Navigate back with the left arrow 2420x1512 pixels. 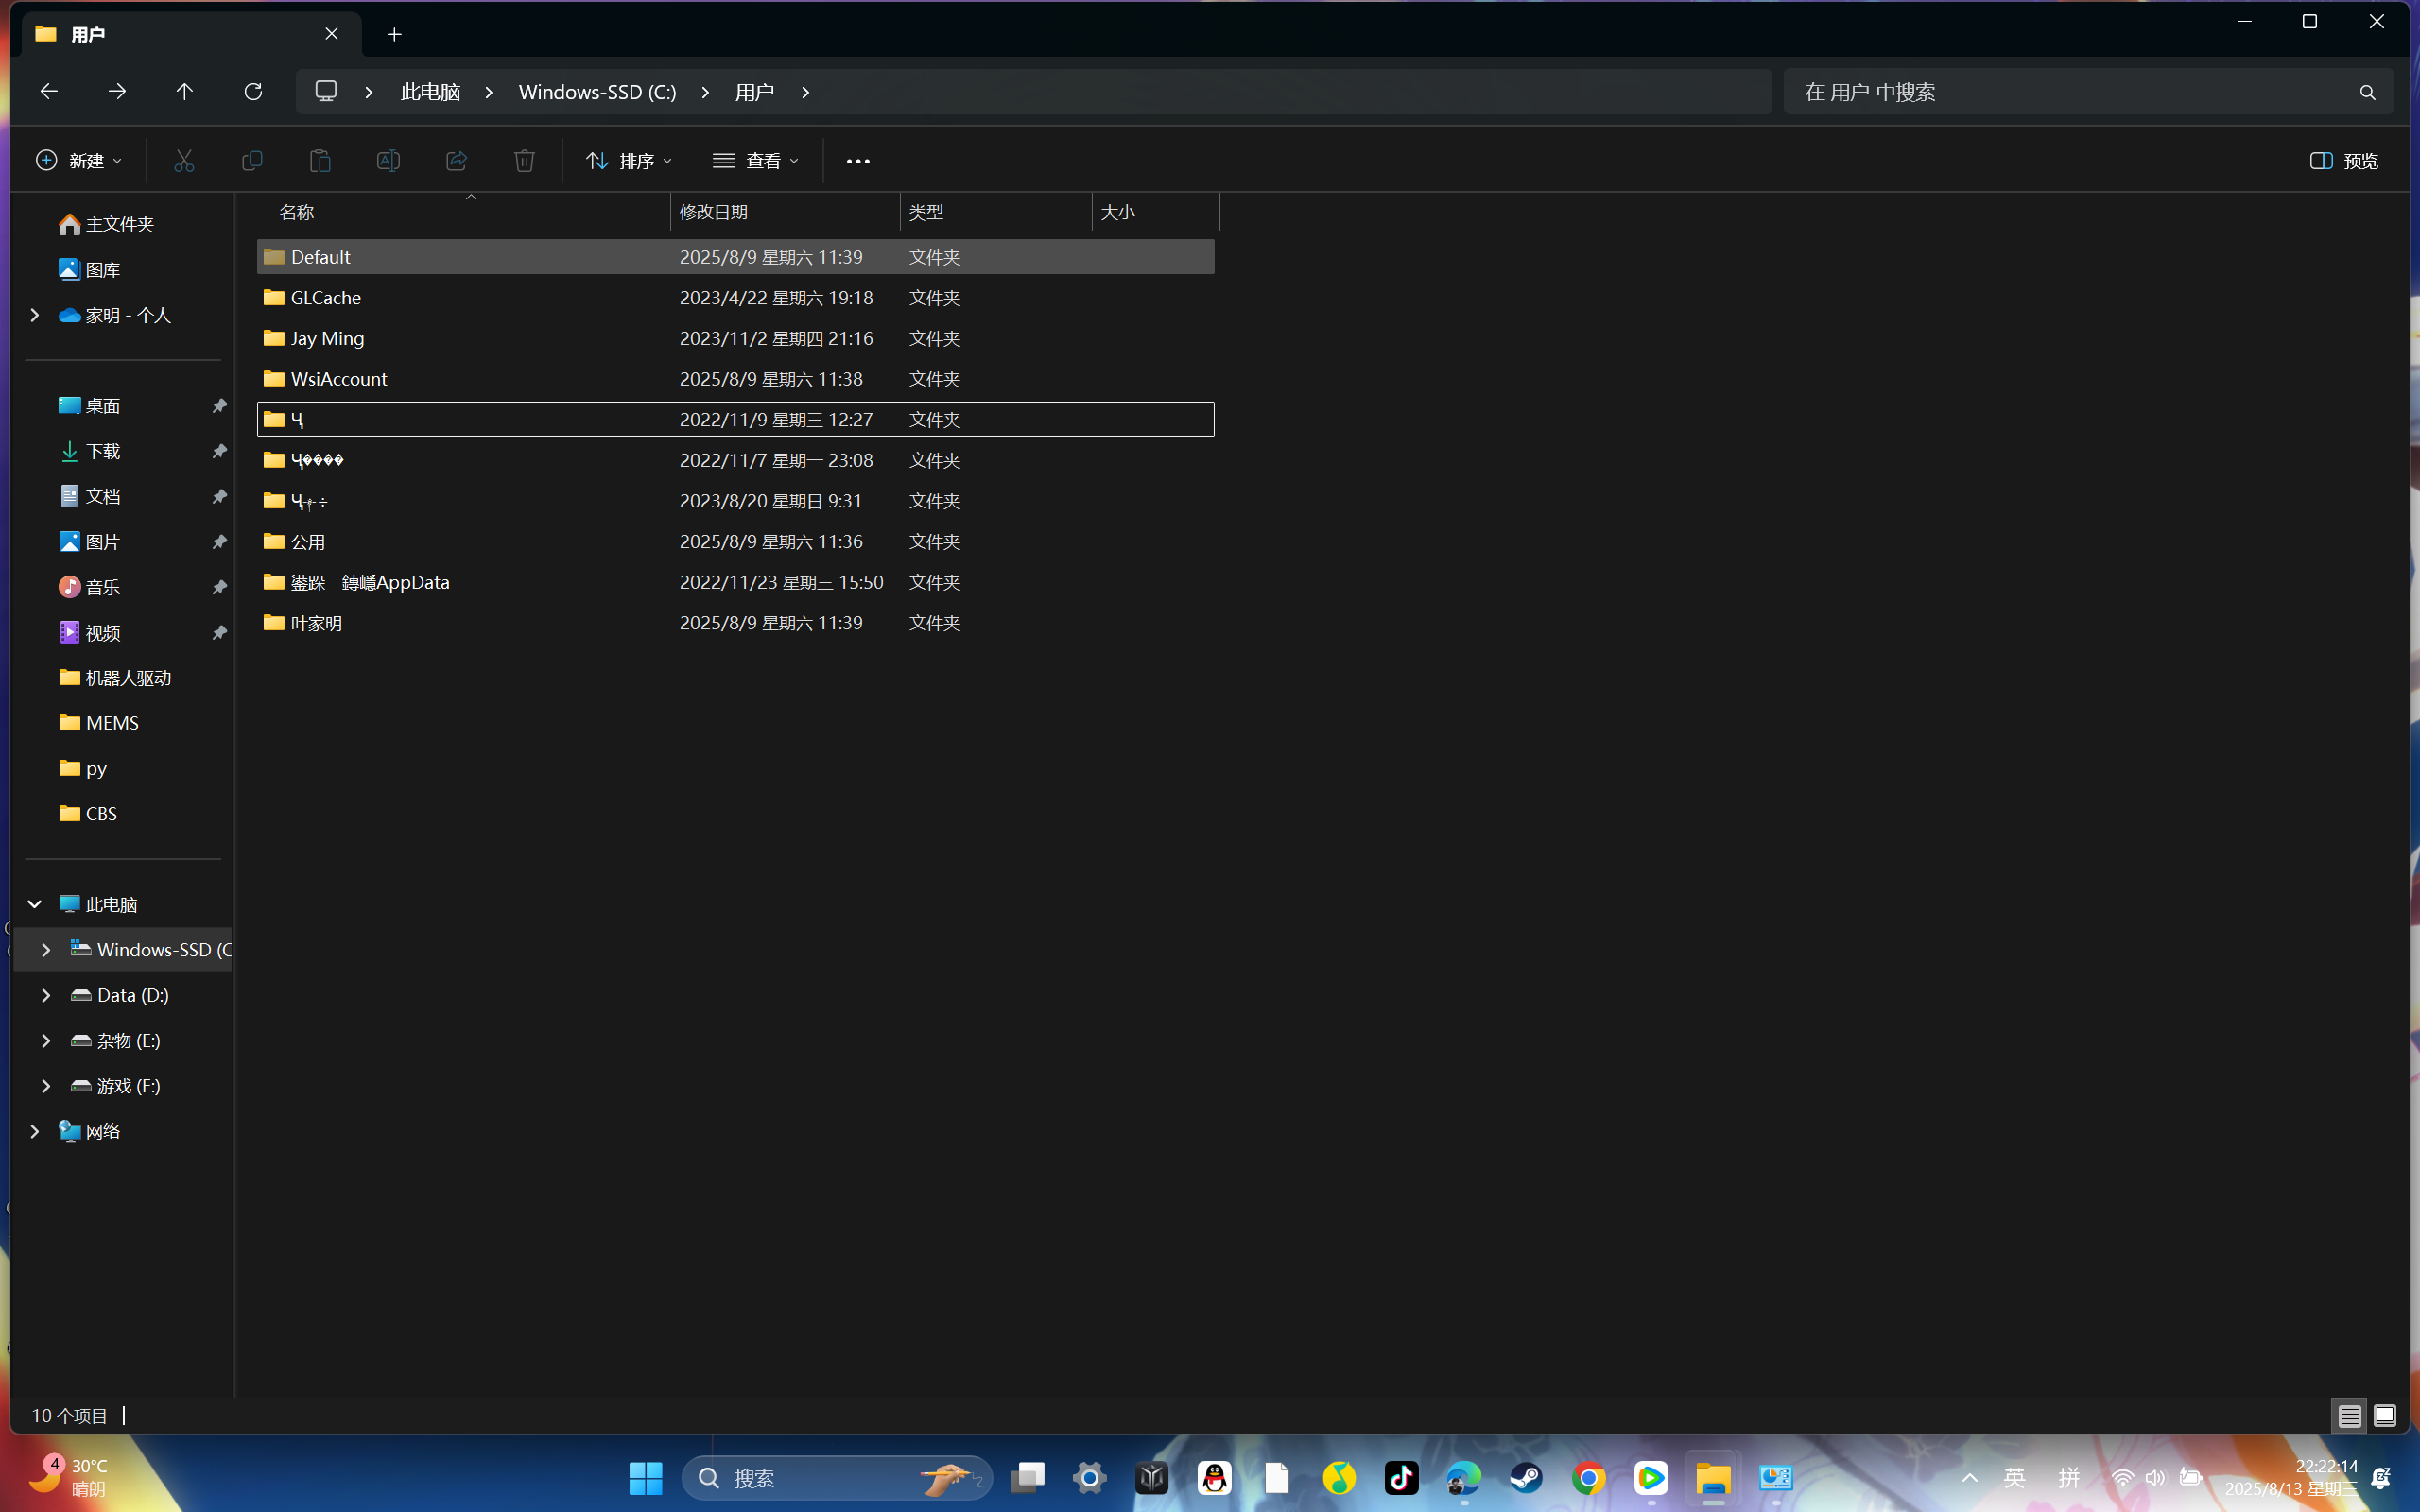49,92
